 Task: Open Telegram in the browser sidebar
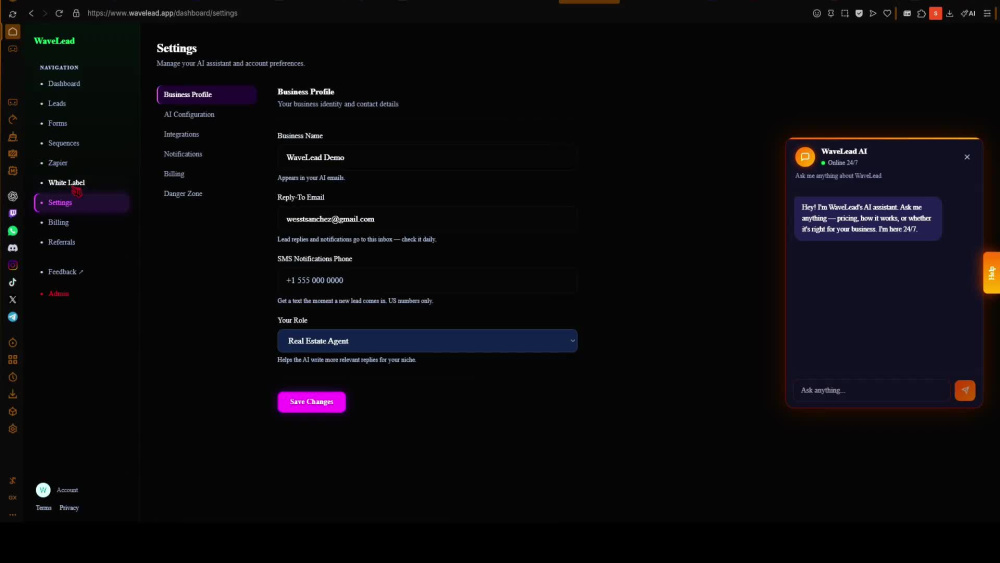[x=13, y=317]
